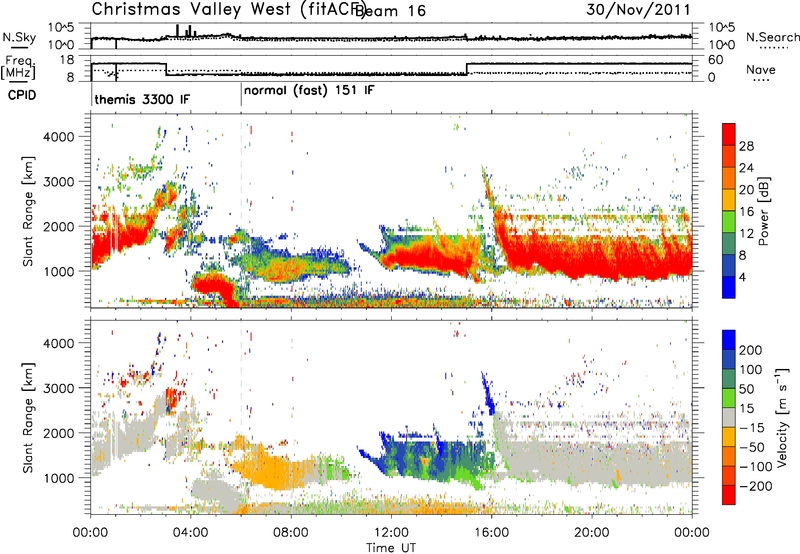Click the 'Power [dB]' colorbar label
The height and width of the screenshot is (554, 800).
[x=763, y=211]
